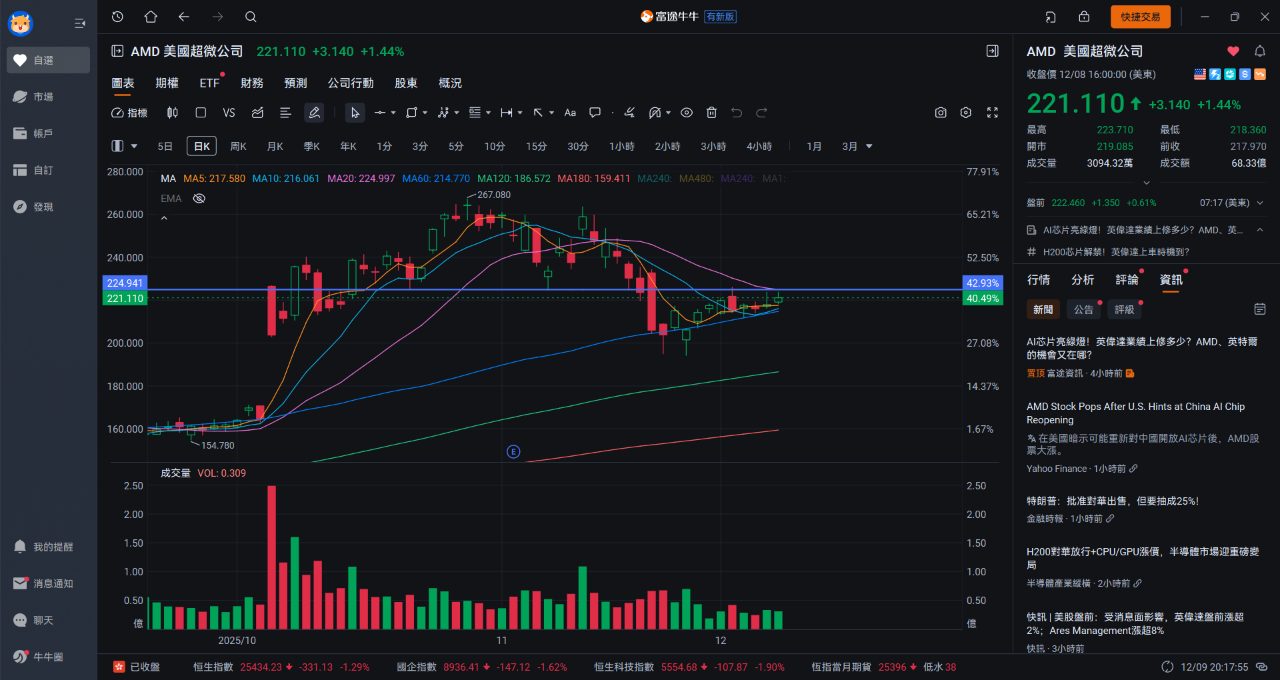Enter fullscreen chart mode
Image resolution: width=1280 pixels, height=680 pixels.
pyautogui.click(x=992, y=113)
